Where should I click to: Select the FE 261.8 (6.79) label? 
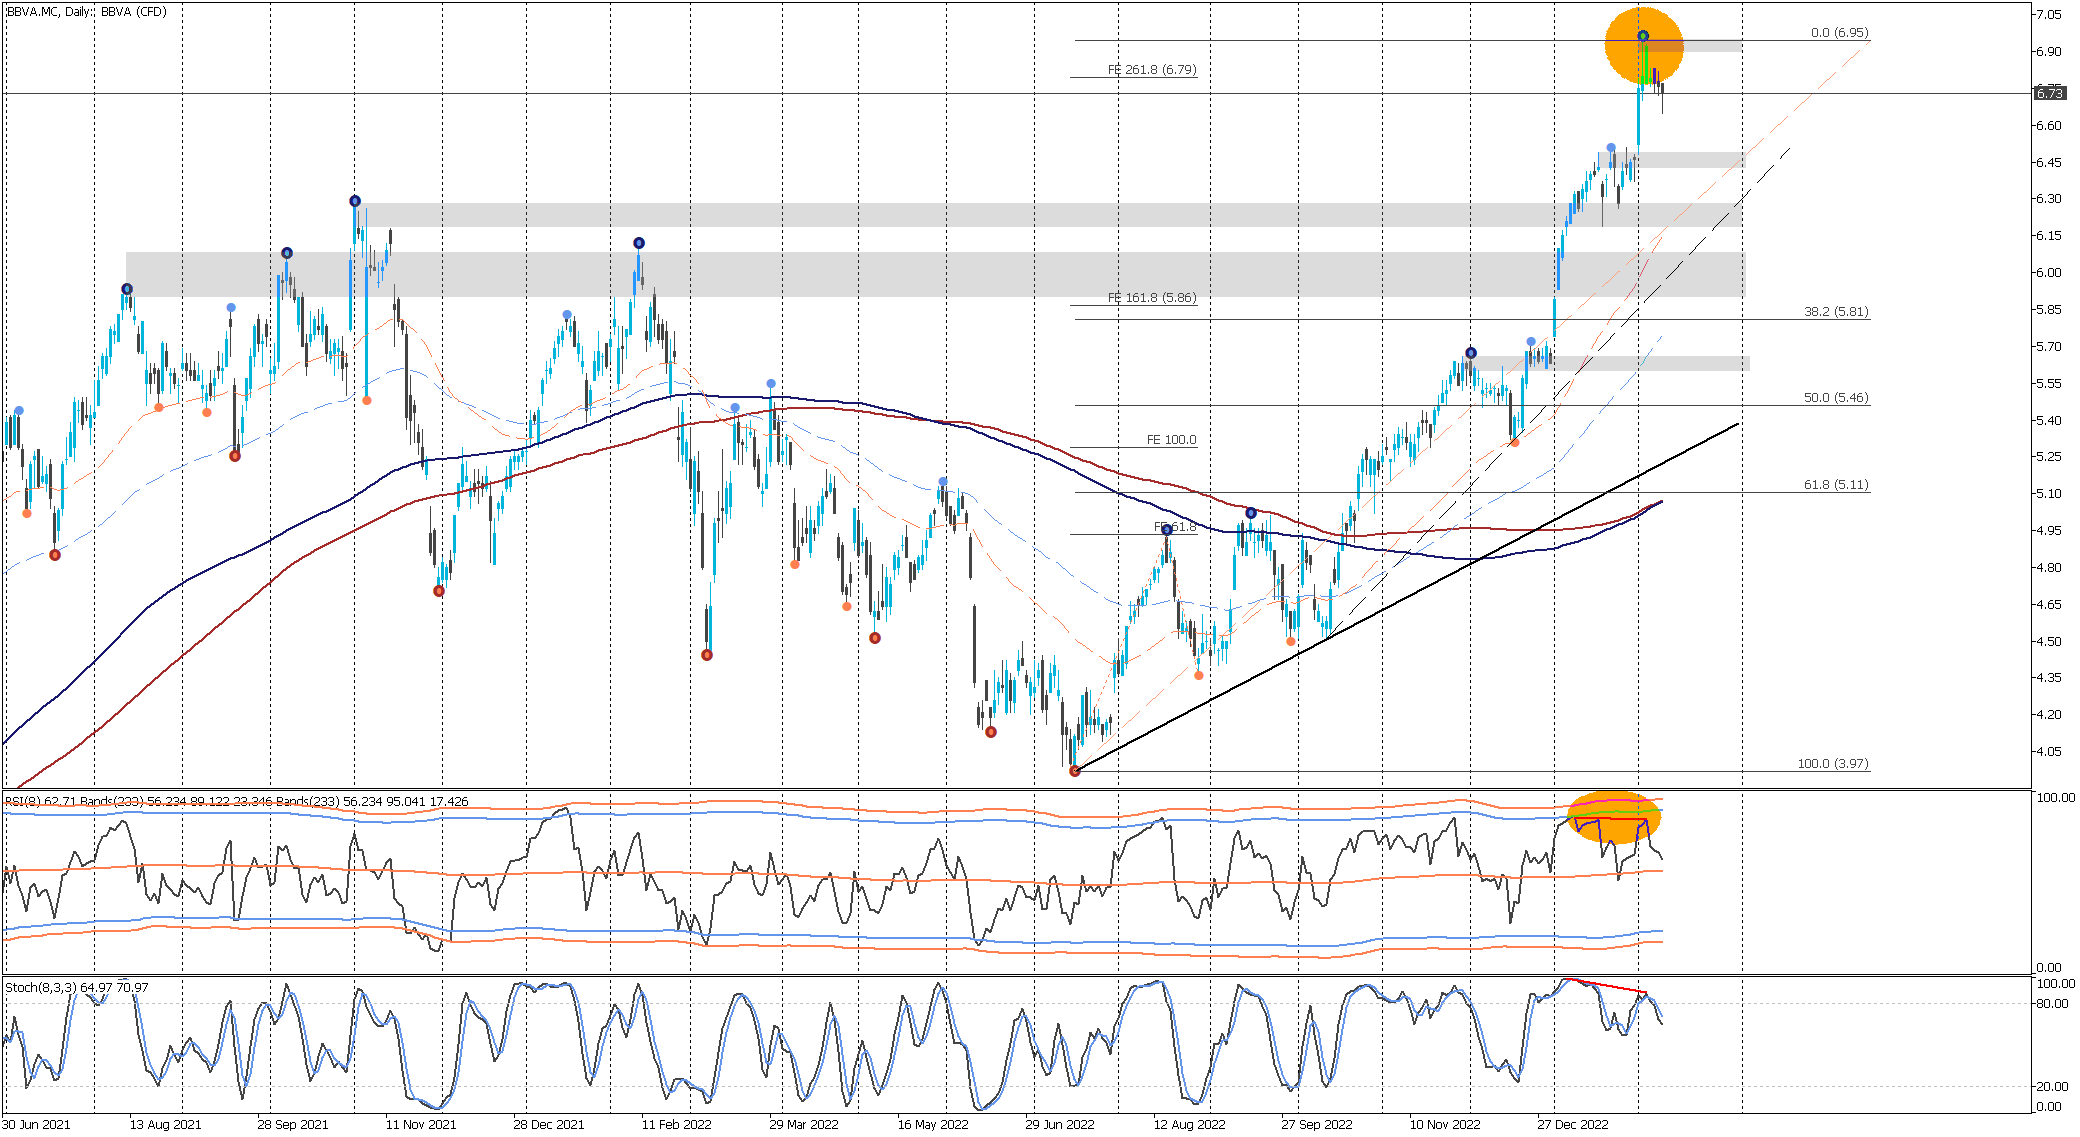tap(1152, 70)
